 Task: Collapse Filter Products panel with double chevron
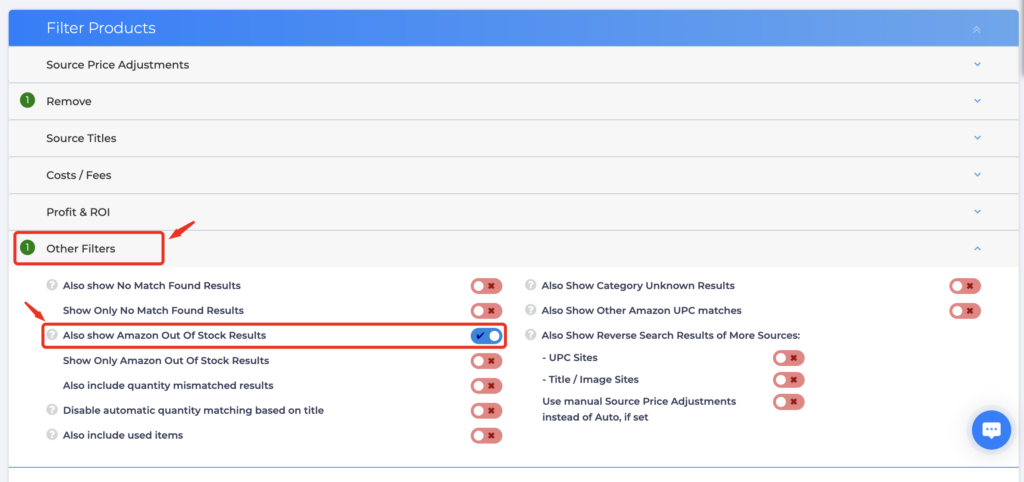click(976, 29)
